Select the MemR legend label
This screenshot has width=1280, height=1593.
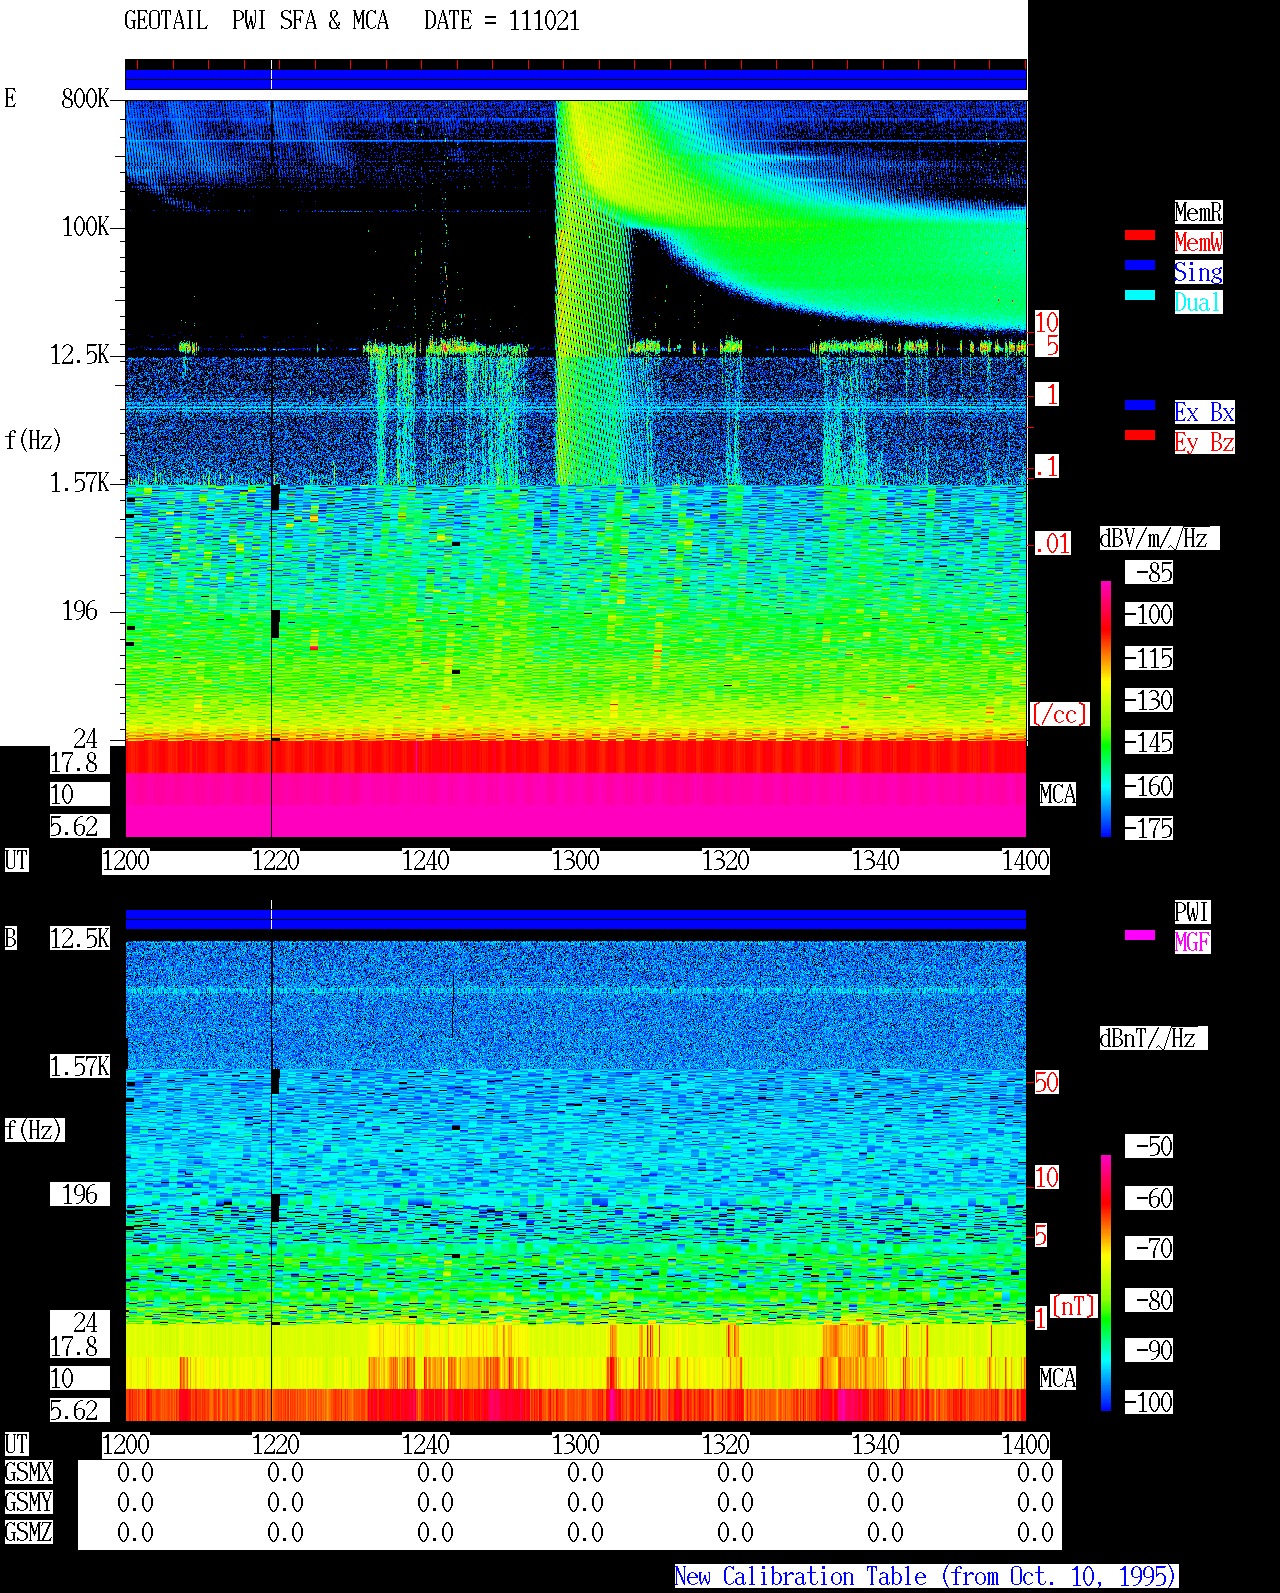(x=1198, y=212)
